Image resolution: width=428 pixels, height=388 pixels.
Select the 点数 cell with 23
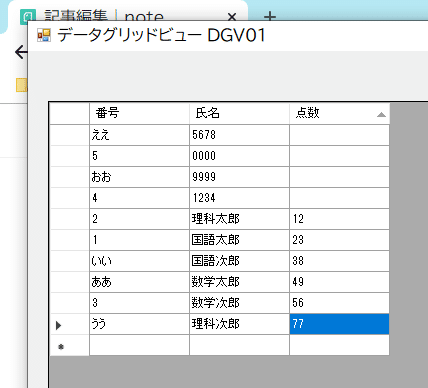pos(339,240)
